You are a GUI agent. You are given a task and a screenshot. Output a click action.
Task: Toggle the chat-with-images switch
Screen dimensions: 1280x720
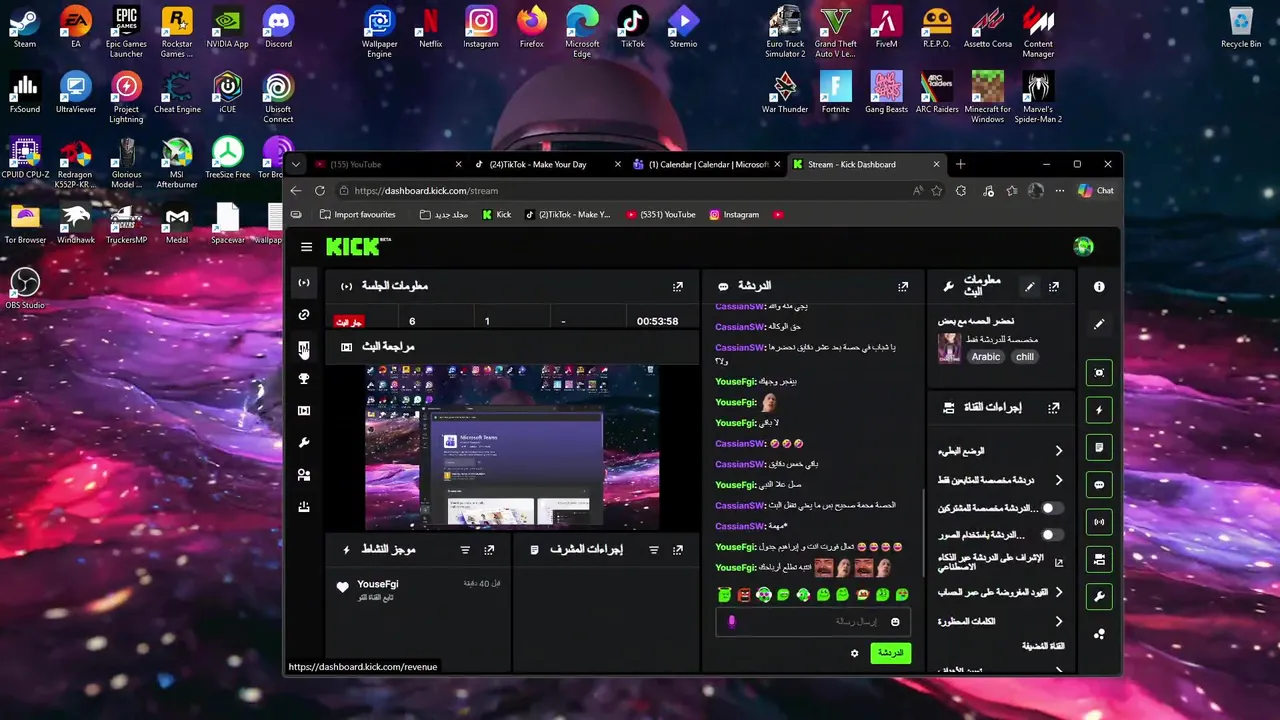pyautogui.click(x=1051, y=535)
